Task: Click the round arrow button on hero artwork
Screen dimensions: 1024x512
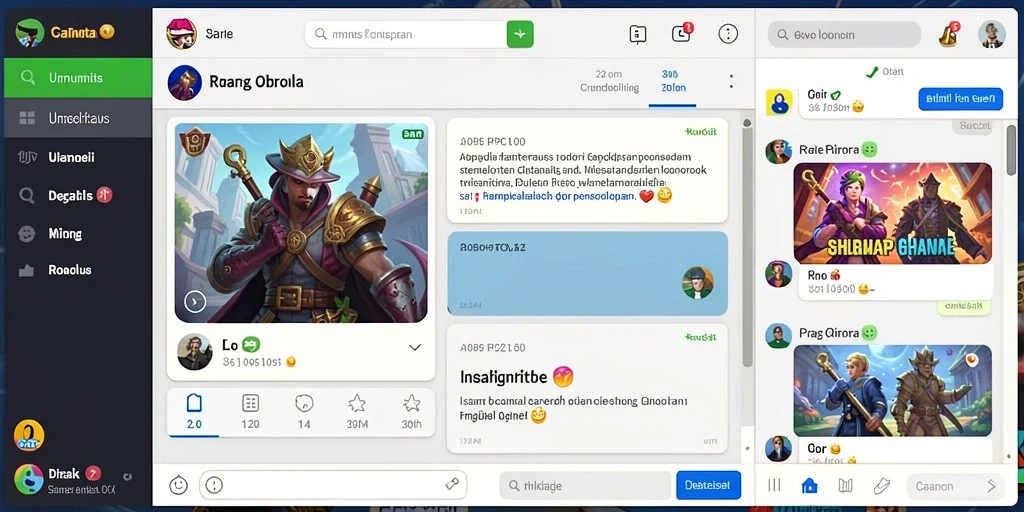Action: pos(195,301)
